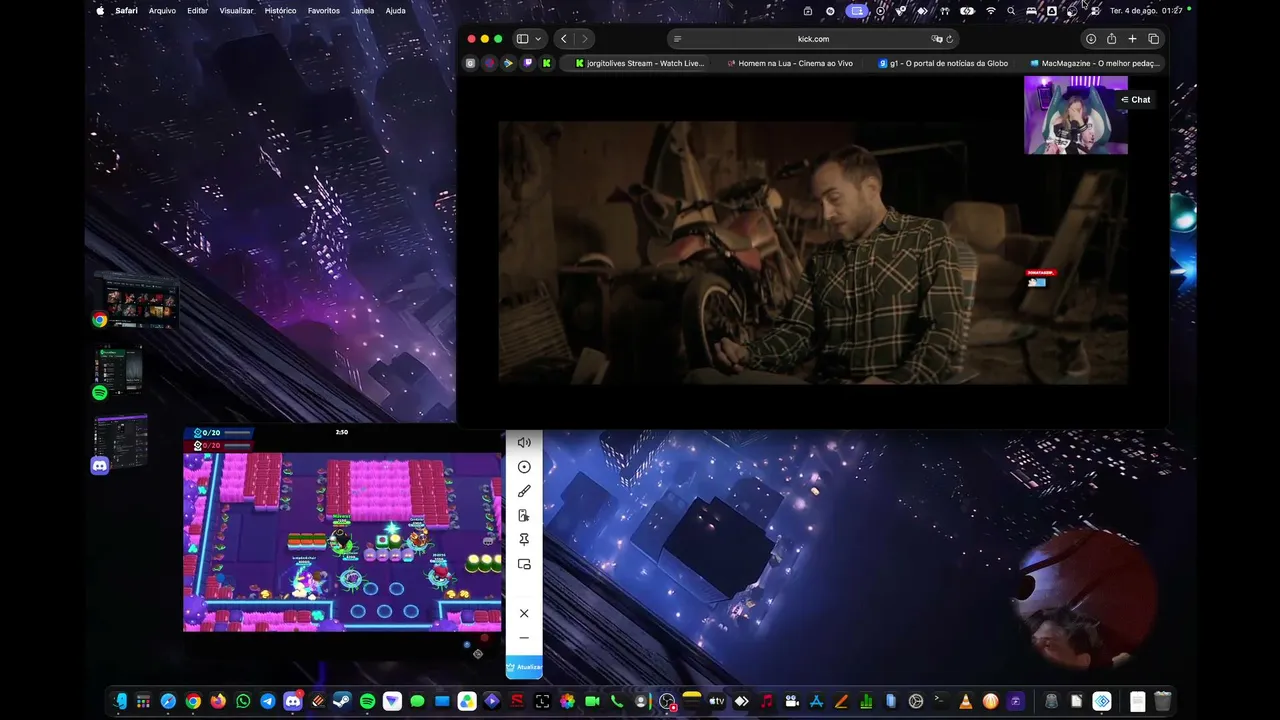1280x720 pixels.
Task: Open Spotlight search in menu bar
Action: pos(1011,11)
